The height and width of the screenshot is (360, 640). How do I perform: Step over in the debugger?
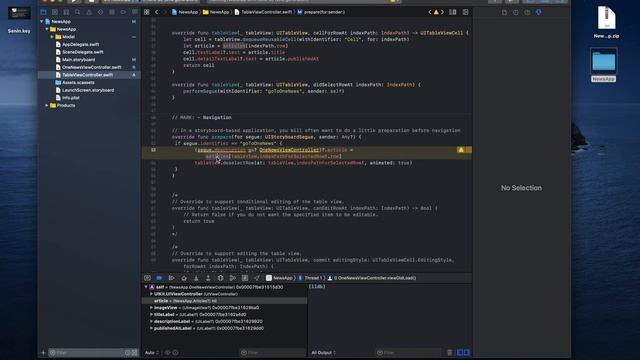(184, 278)
